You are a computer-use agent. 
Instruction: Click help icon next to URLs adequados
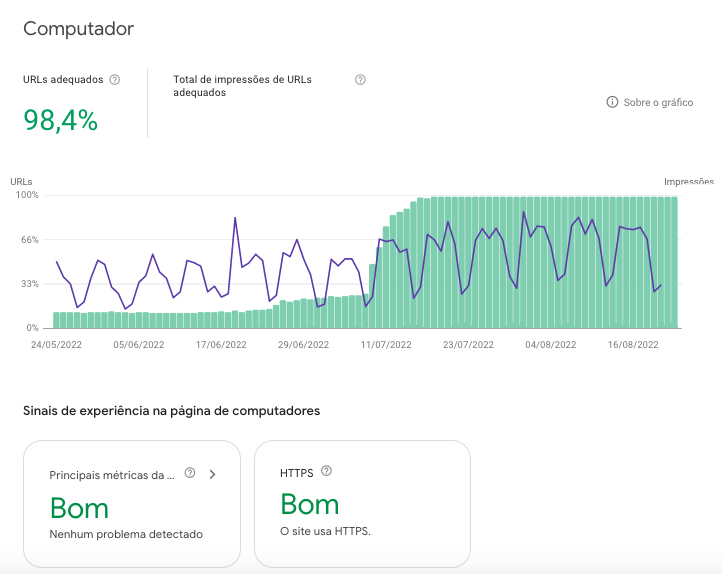click(114, 80)
